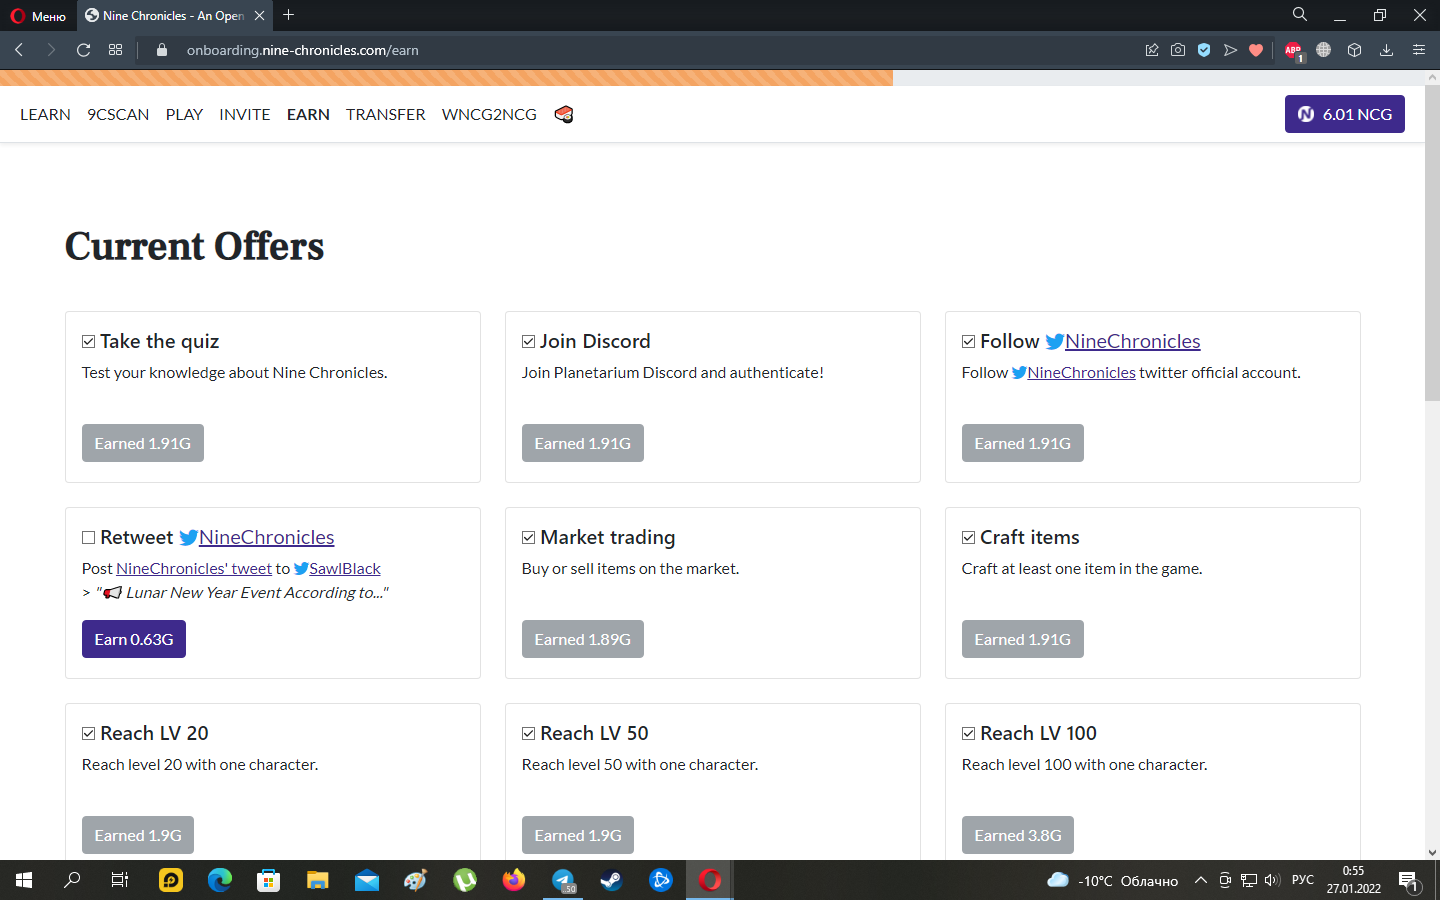Open the Windows notification center
Viewport: 1440px width, 900px height.
point(1409,880)
